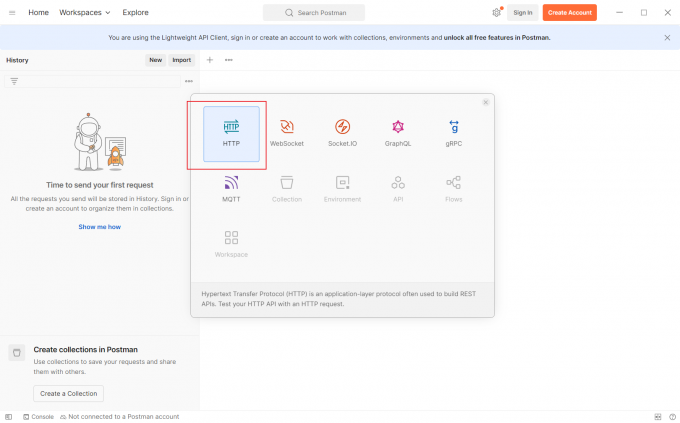The width and height of the screenshot is (680, 423).
Task: Click the history filter input field
Action: [92, 81]
